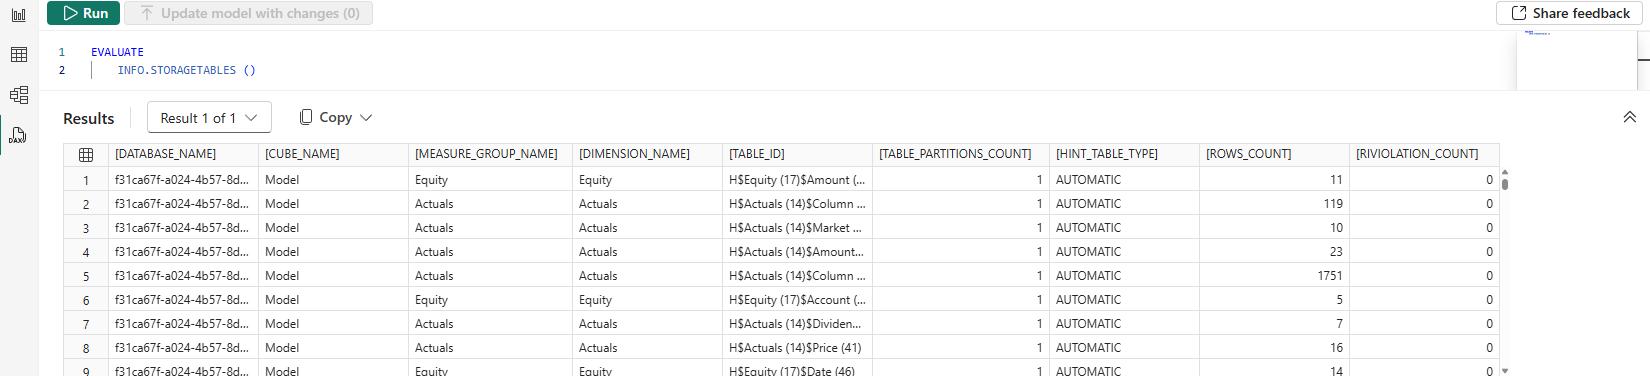
Task: Open the Result 1 of 1 dropdown
Action: coord(209,118)
